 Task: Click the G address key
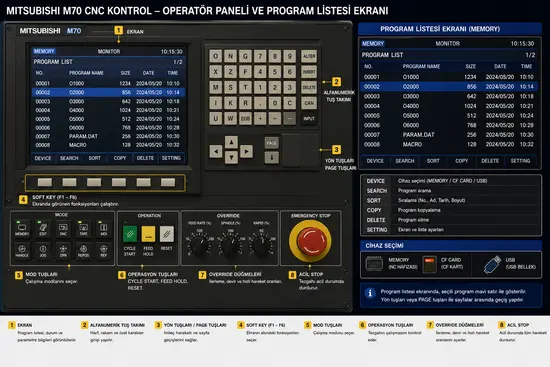[245, 56]
